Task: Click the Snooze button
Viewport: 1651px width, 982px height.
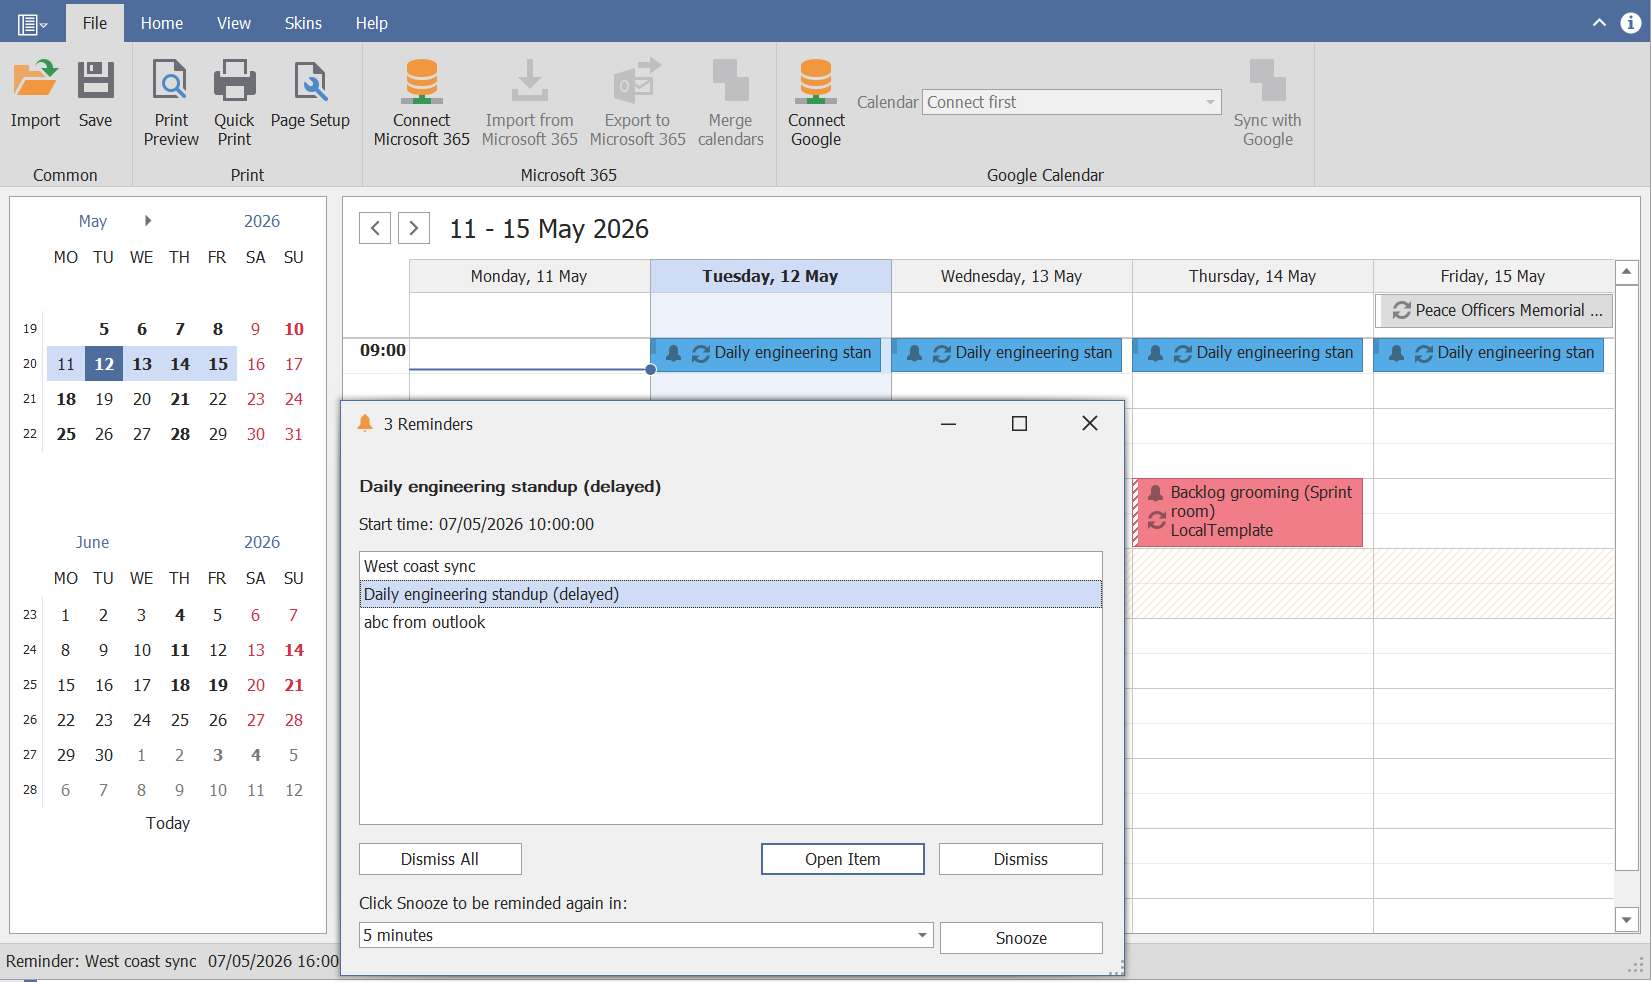Action: point(1021,938)
